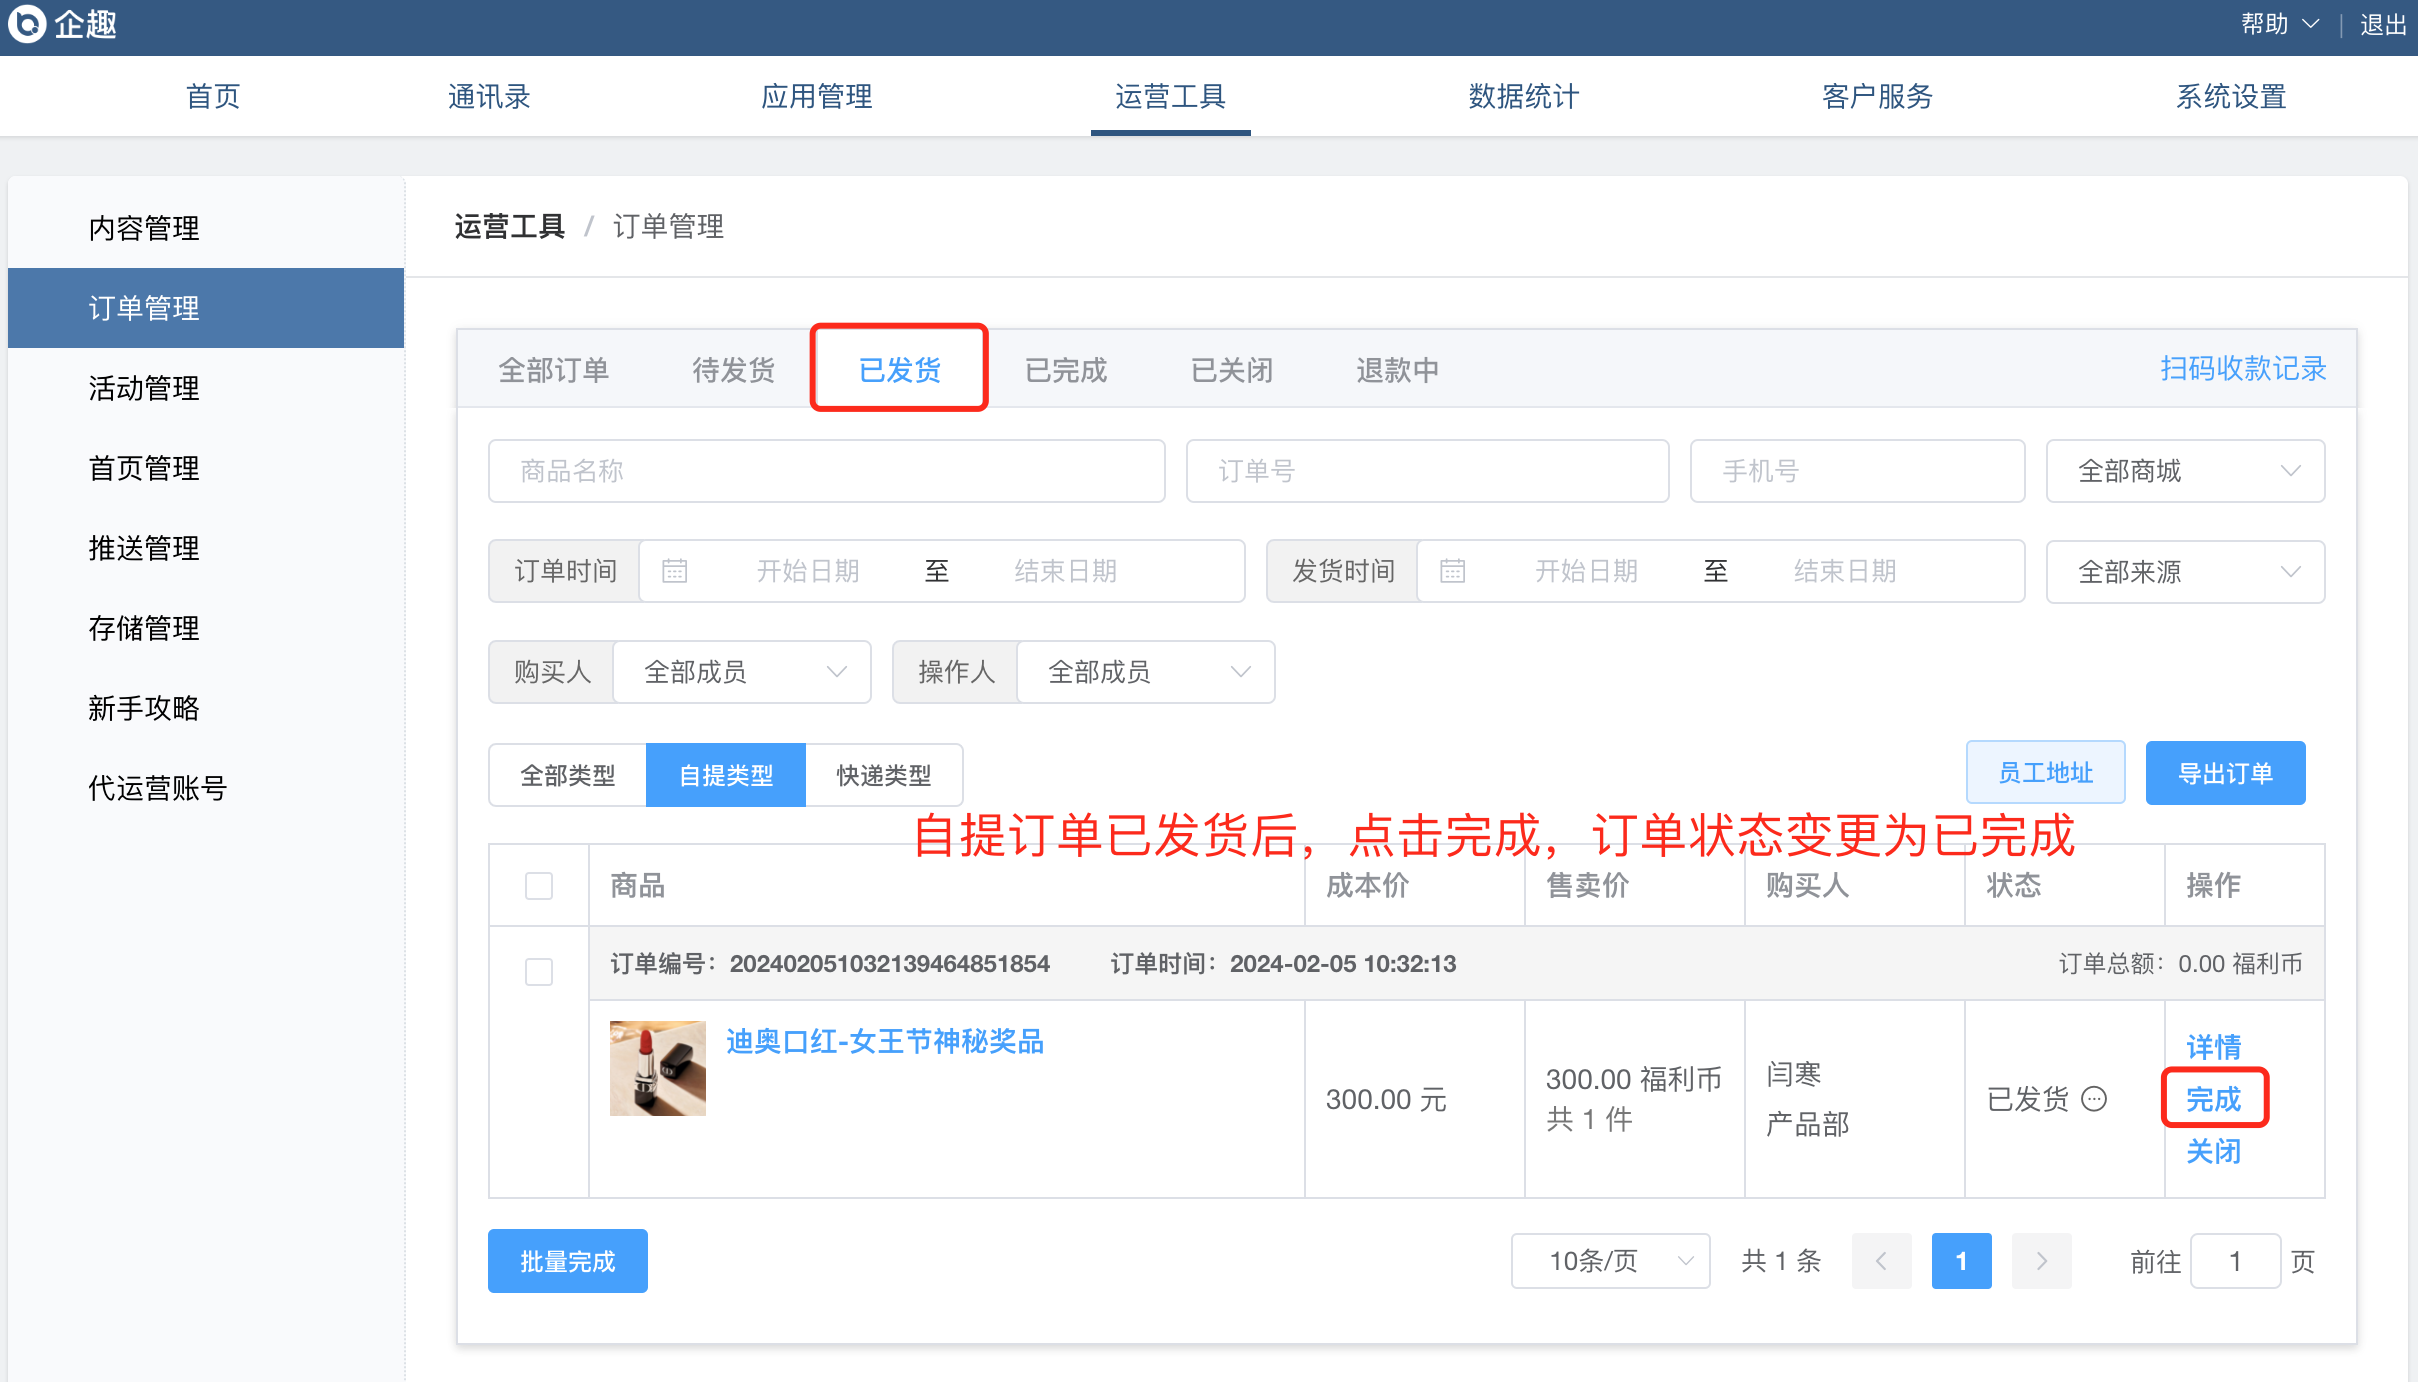Click the shipping time calendar icon
2418x1382 pixels.
click(1452, 571)
